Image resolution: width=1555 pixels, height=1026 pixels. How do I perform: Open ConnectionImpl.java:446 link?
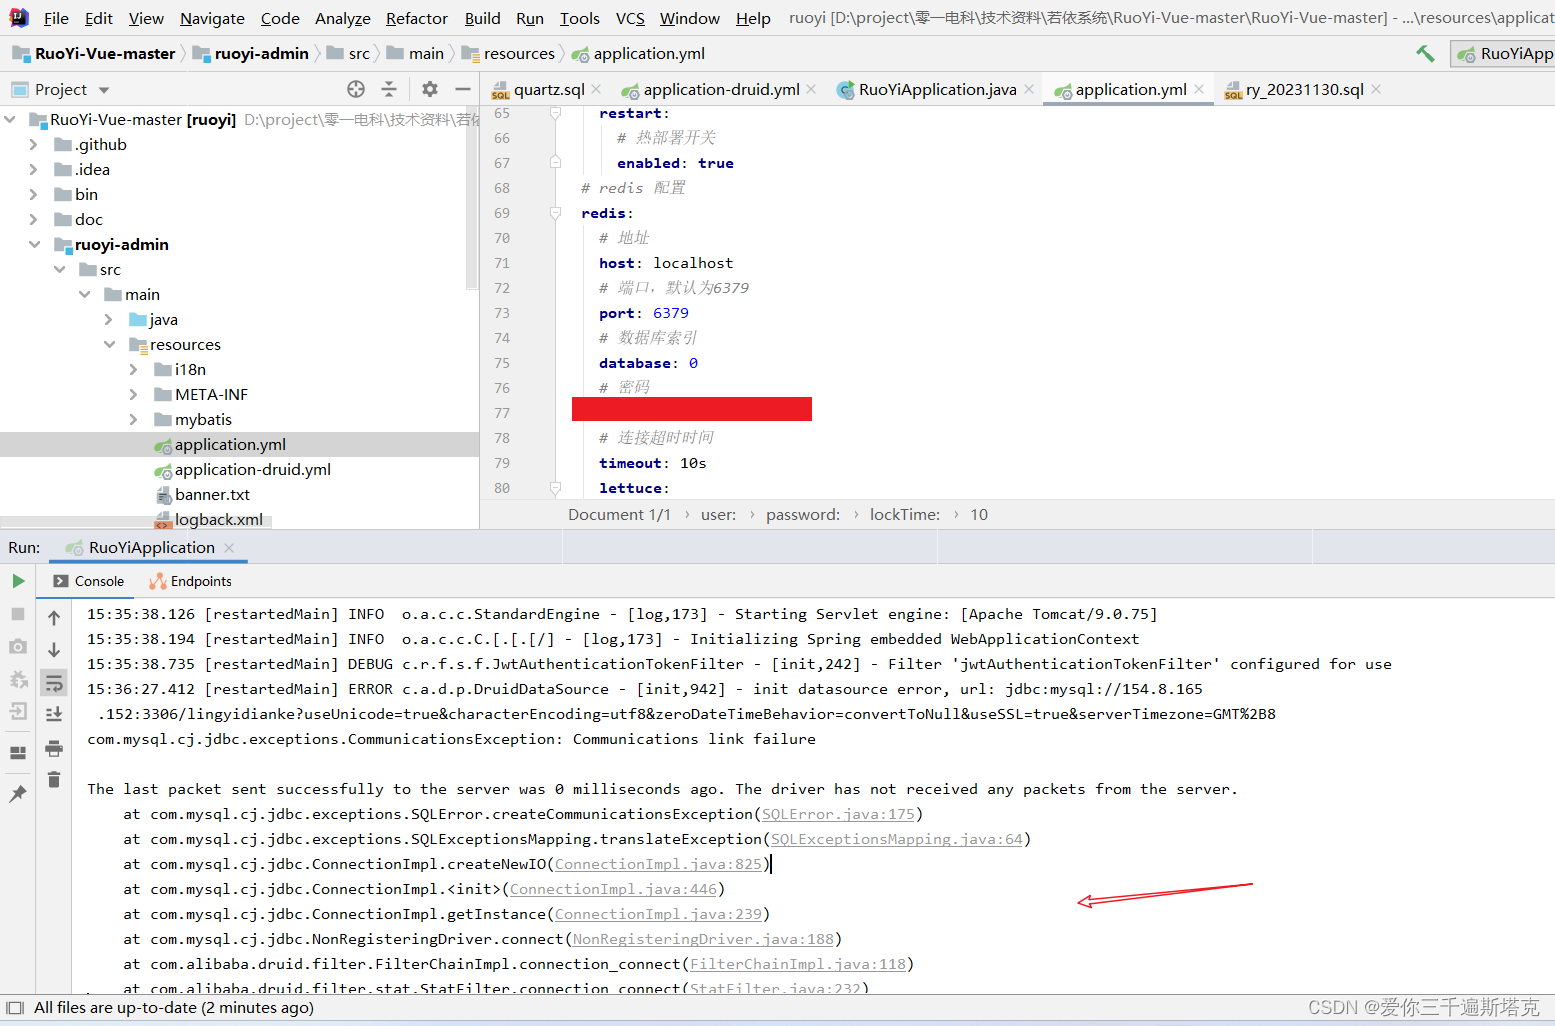point(613,889)
